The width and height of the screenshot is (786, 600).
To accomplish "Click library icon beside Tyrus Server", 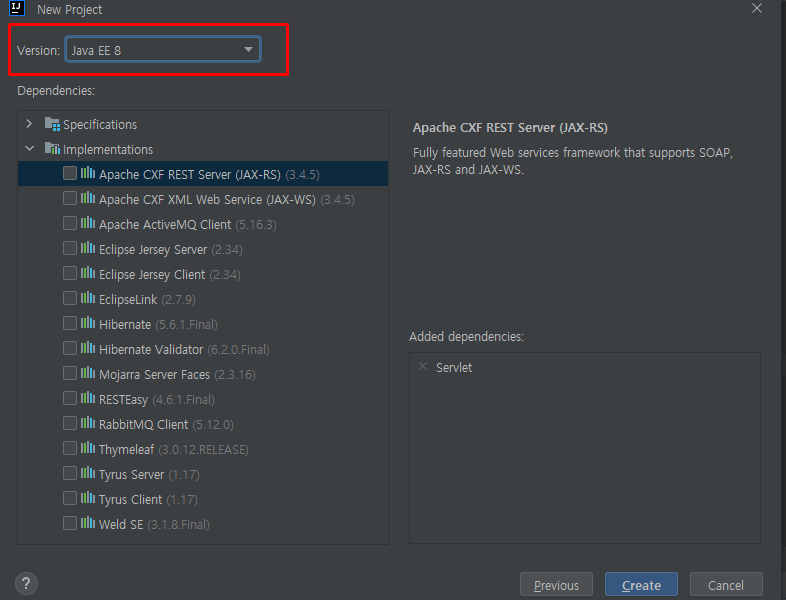I will pyautogui.click(x=88, y=473).
